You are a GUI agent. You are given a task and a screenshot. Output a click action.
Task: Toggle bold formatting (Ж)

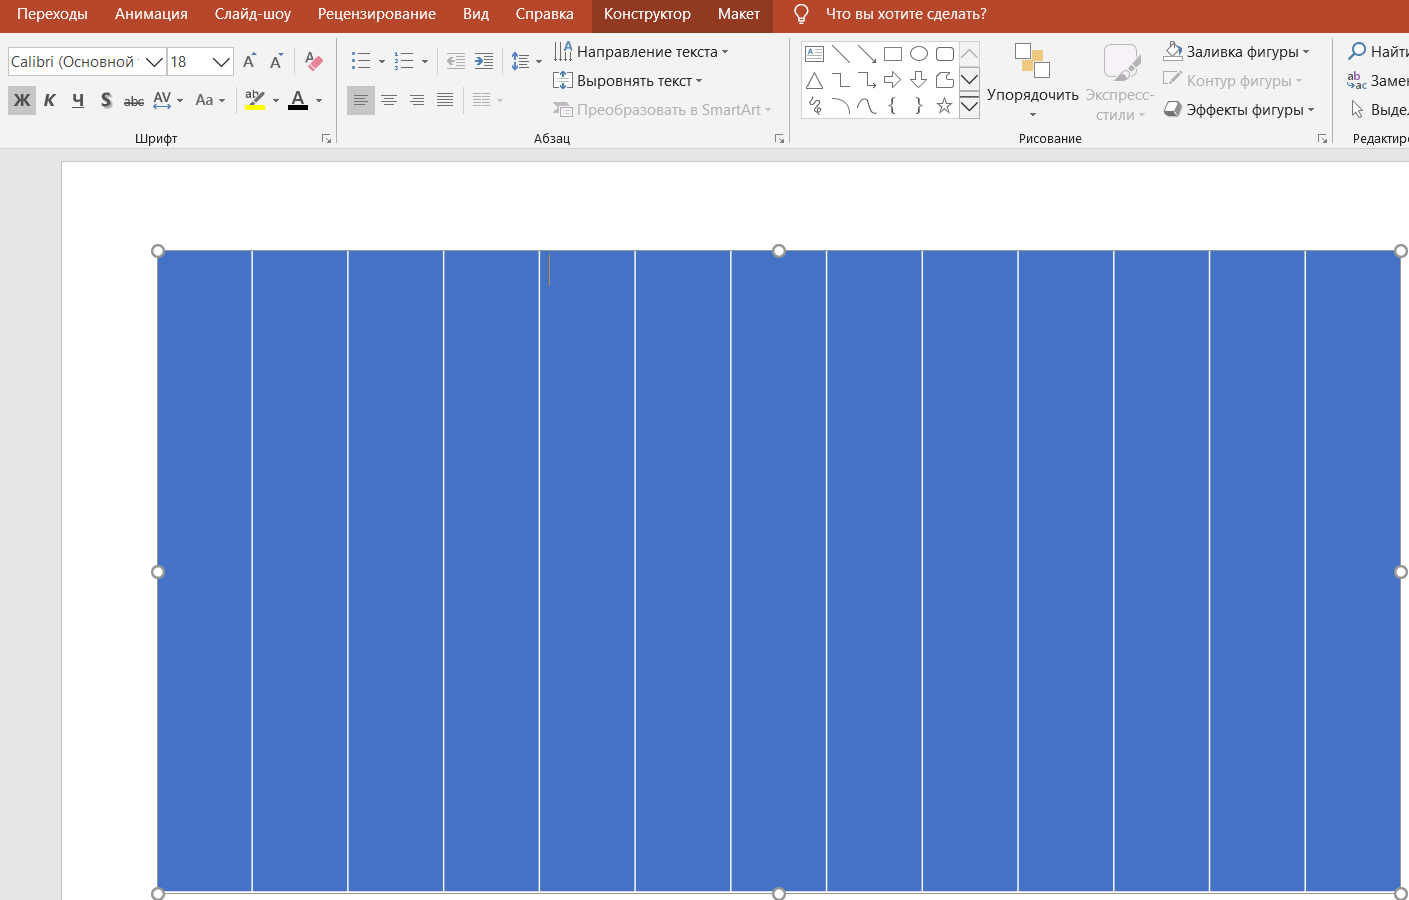click(x=22, y=100)
